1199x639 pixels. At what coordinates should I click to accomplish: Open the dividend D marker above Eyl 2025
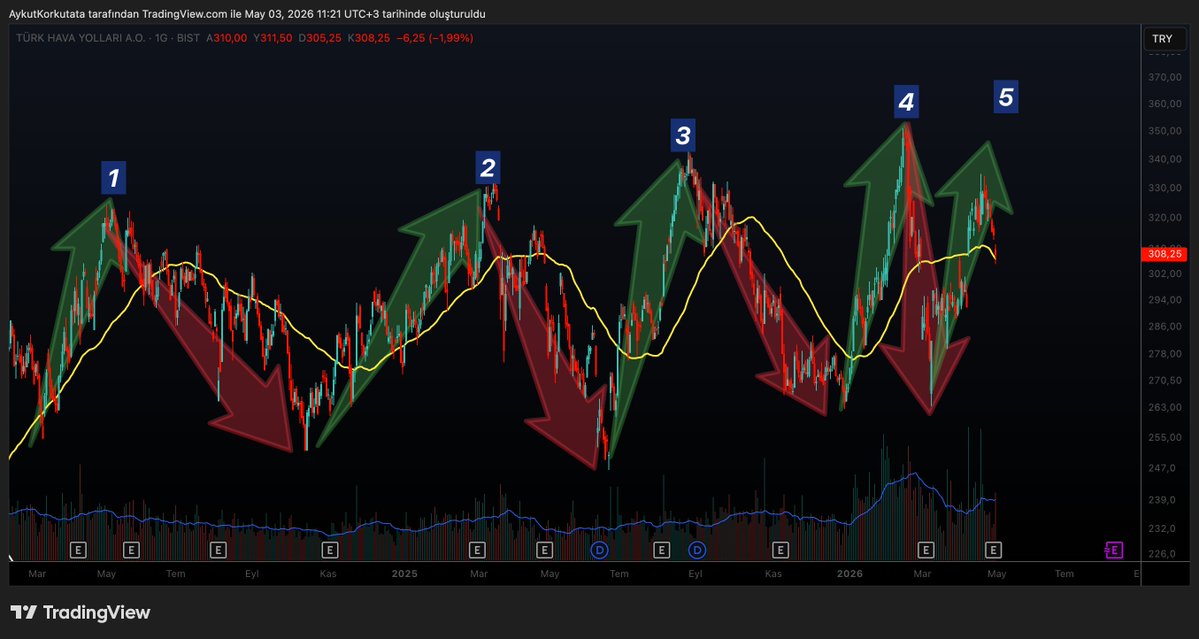pyautogui.click(x=697, y=550)
